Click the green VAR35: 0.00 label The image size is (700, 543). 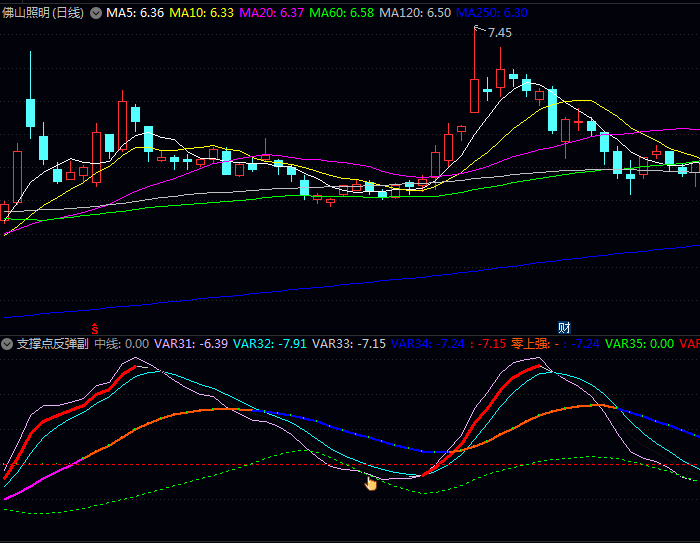click(x=639, y=343)
